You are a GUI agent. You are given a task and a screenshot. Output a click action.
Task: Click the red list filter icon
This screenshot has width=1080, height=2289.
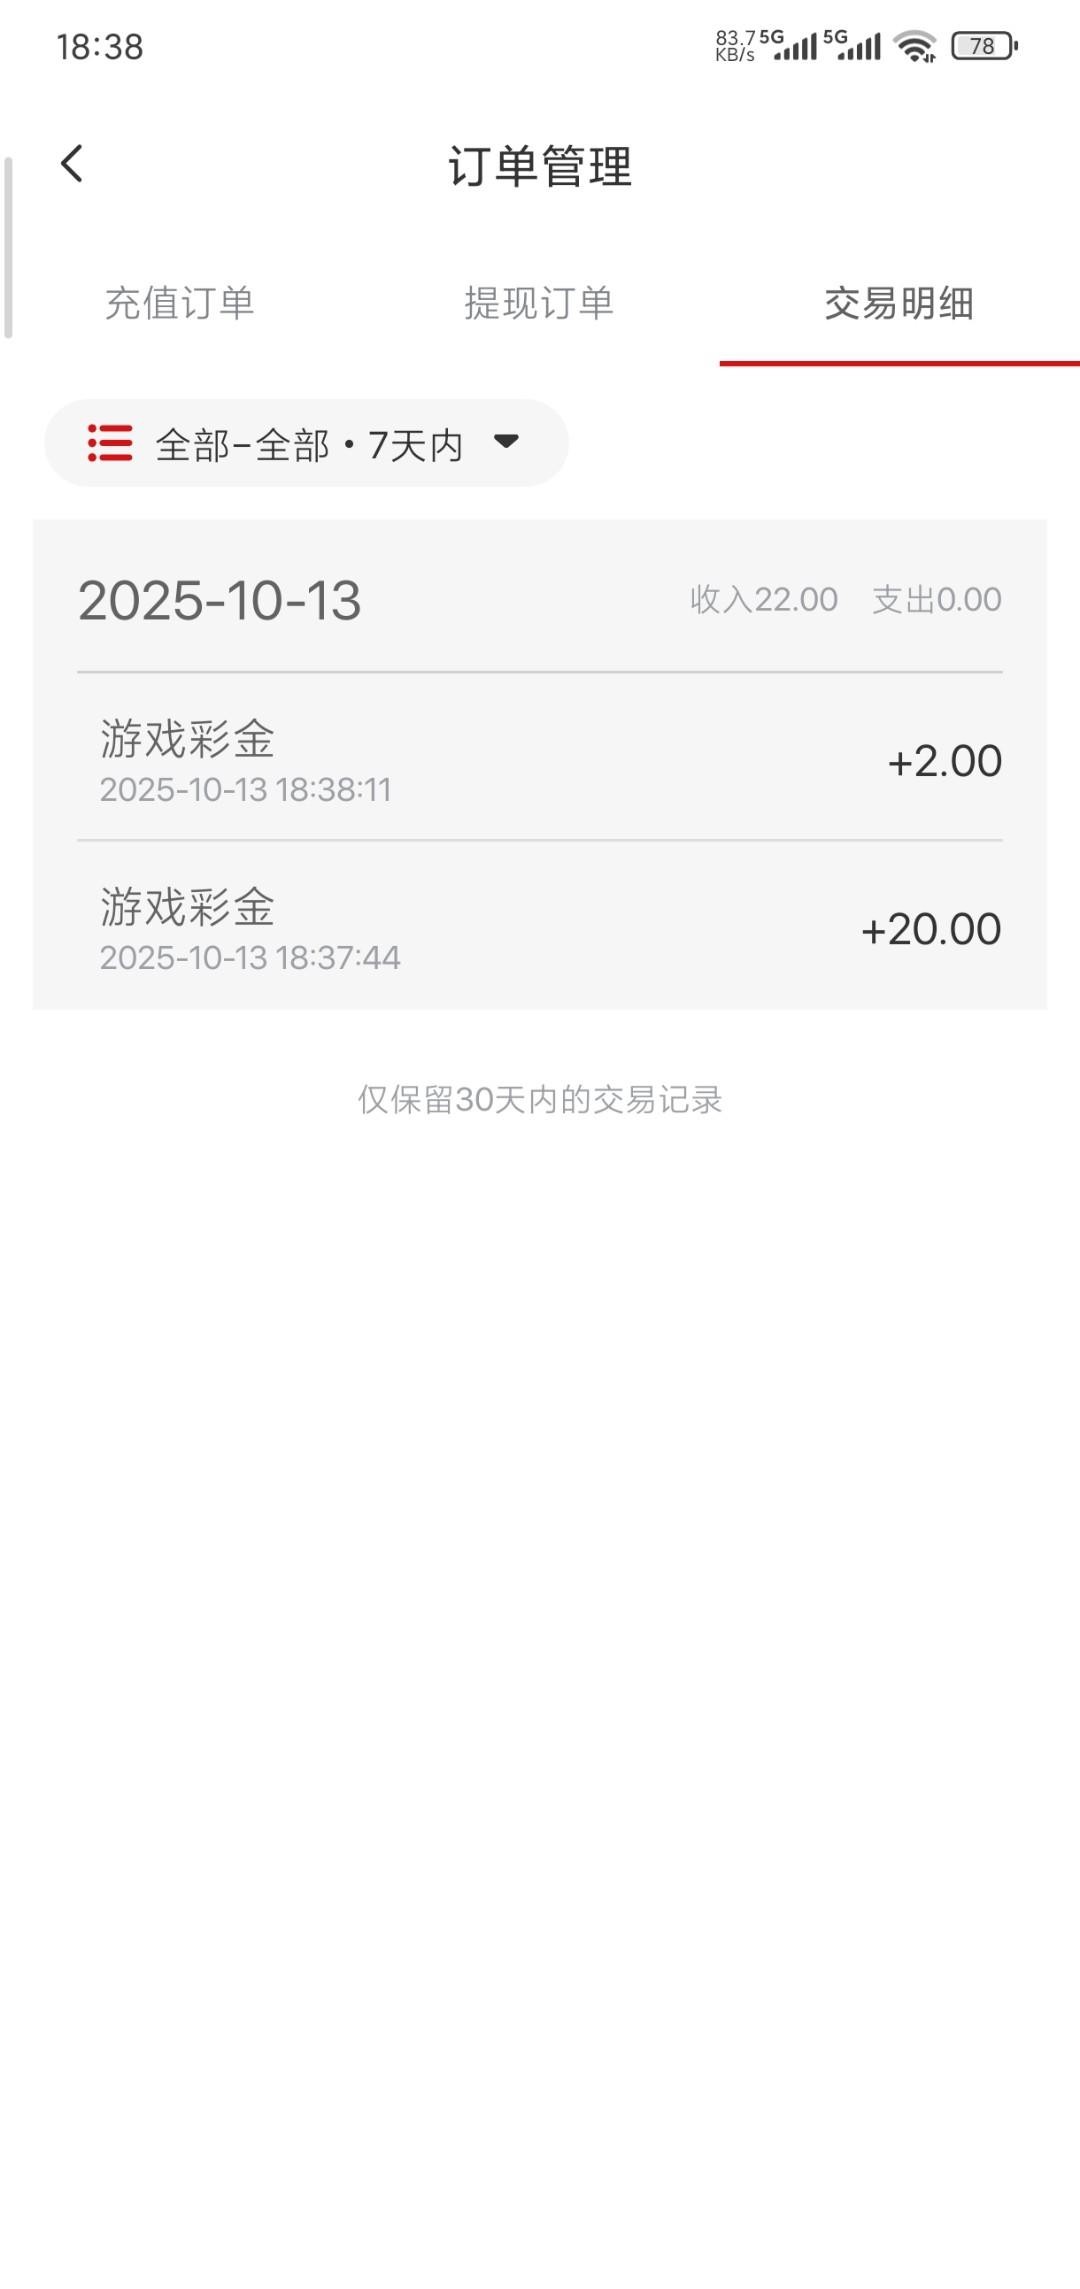point(110,443)
